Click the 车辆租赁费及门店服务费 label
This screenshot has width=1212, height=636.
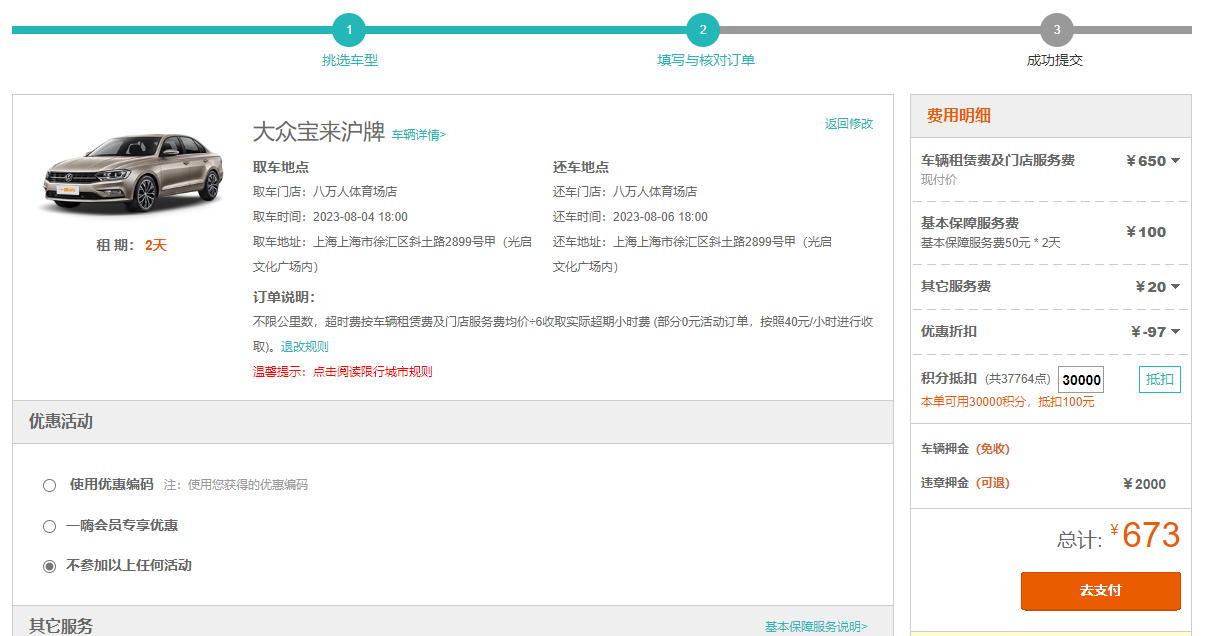pos(998,160)
